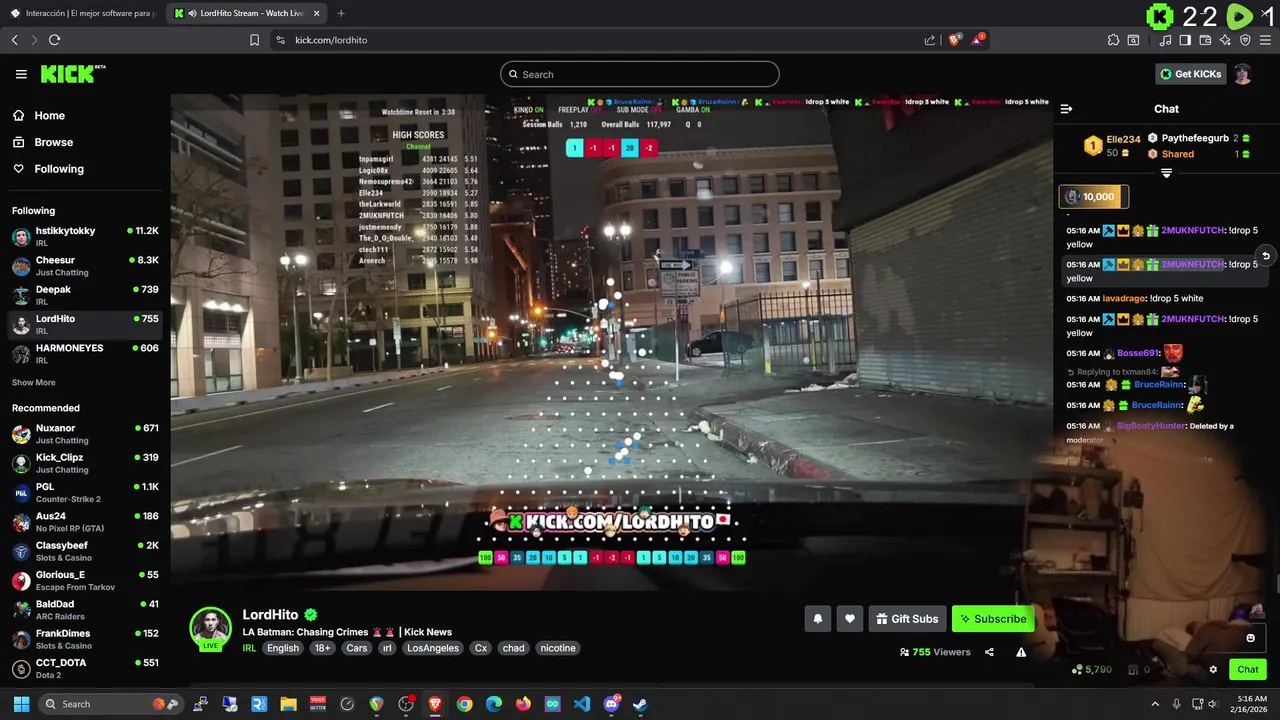The height and width of the screenshot is (720, 1280).
Task: Open CCT_DOTA recommended channel
Action: (85, 668)
